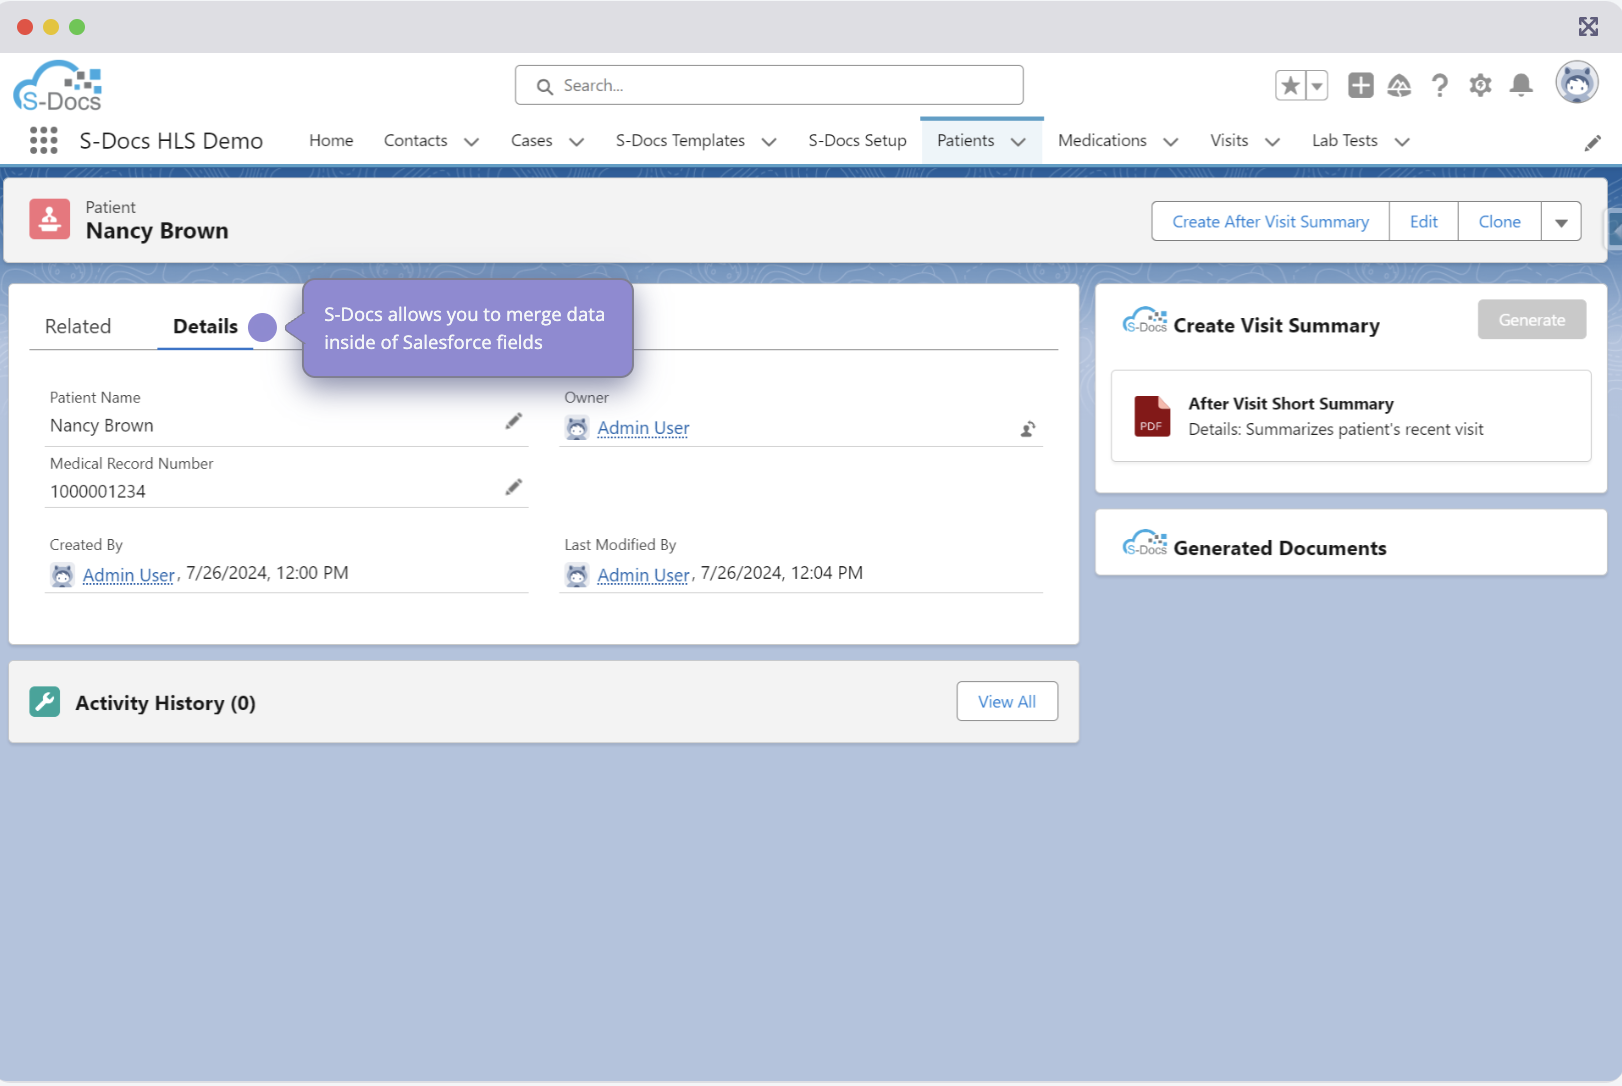Image resolution: width=1622 pixels, height=1086 pixels.
Task: Click Create After Visit Summary button
Action: point(1270,222)
